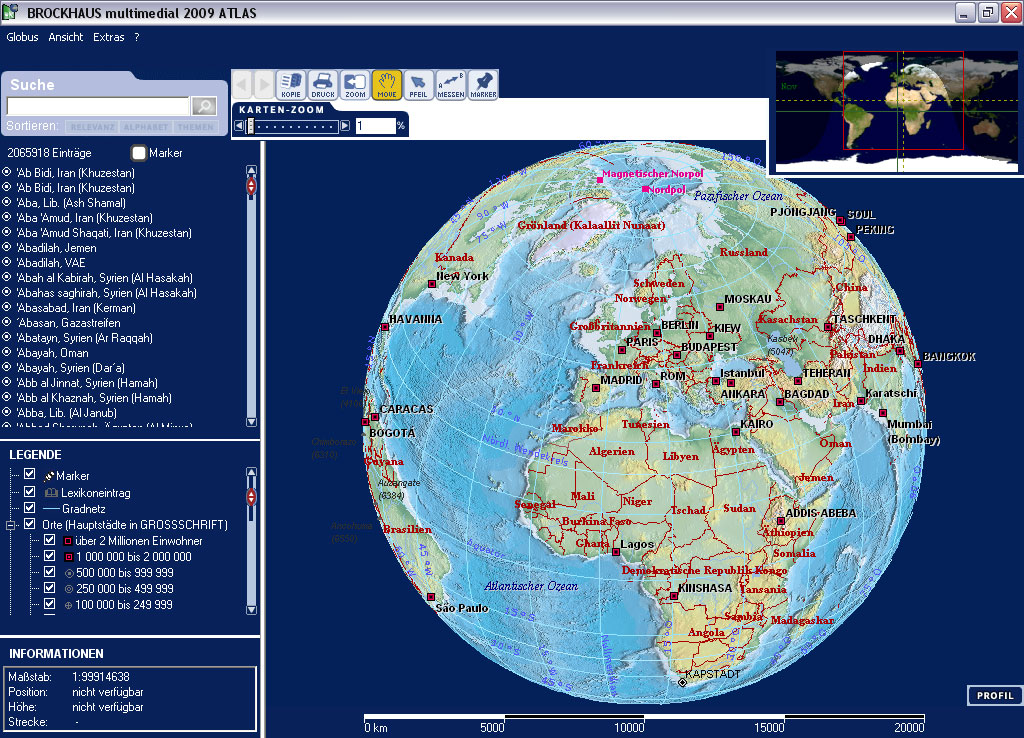Viewport: 1024px width, 738px height.
Task: Click the Brockhaus Atlas title bar icon
Action: 10,11
